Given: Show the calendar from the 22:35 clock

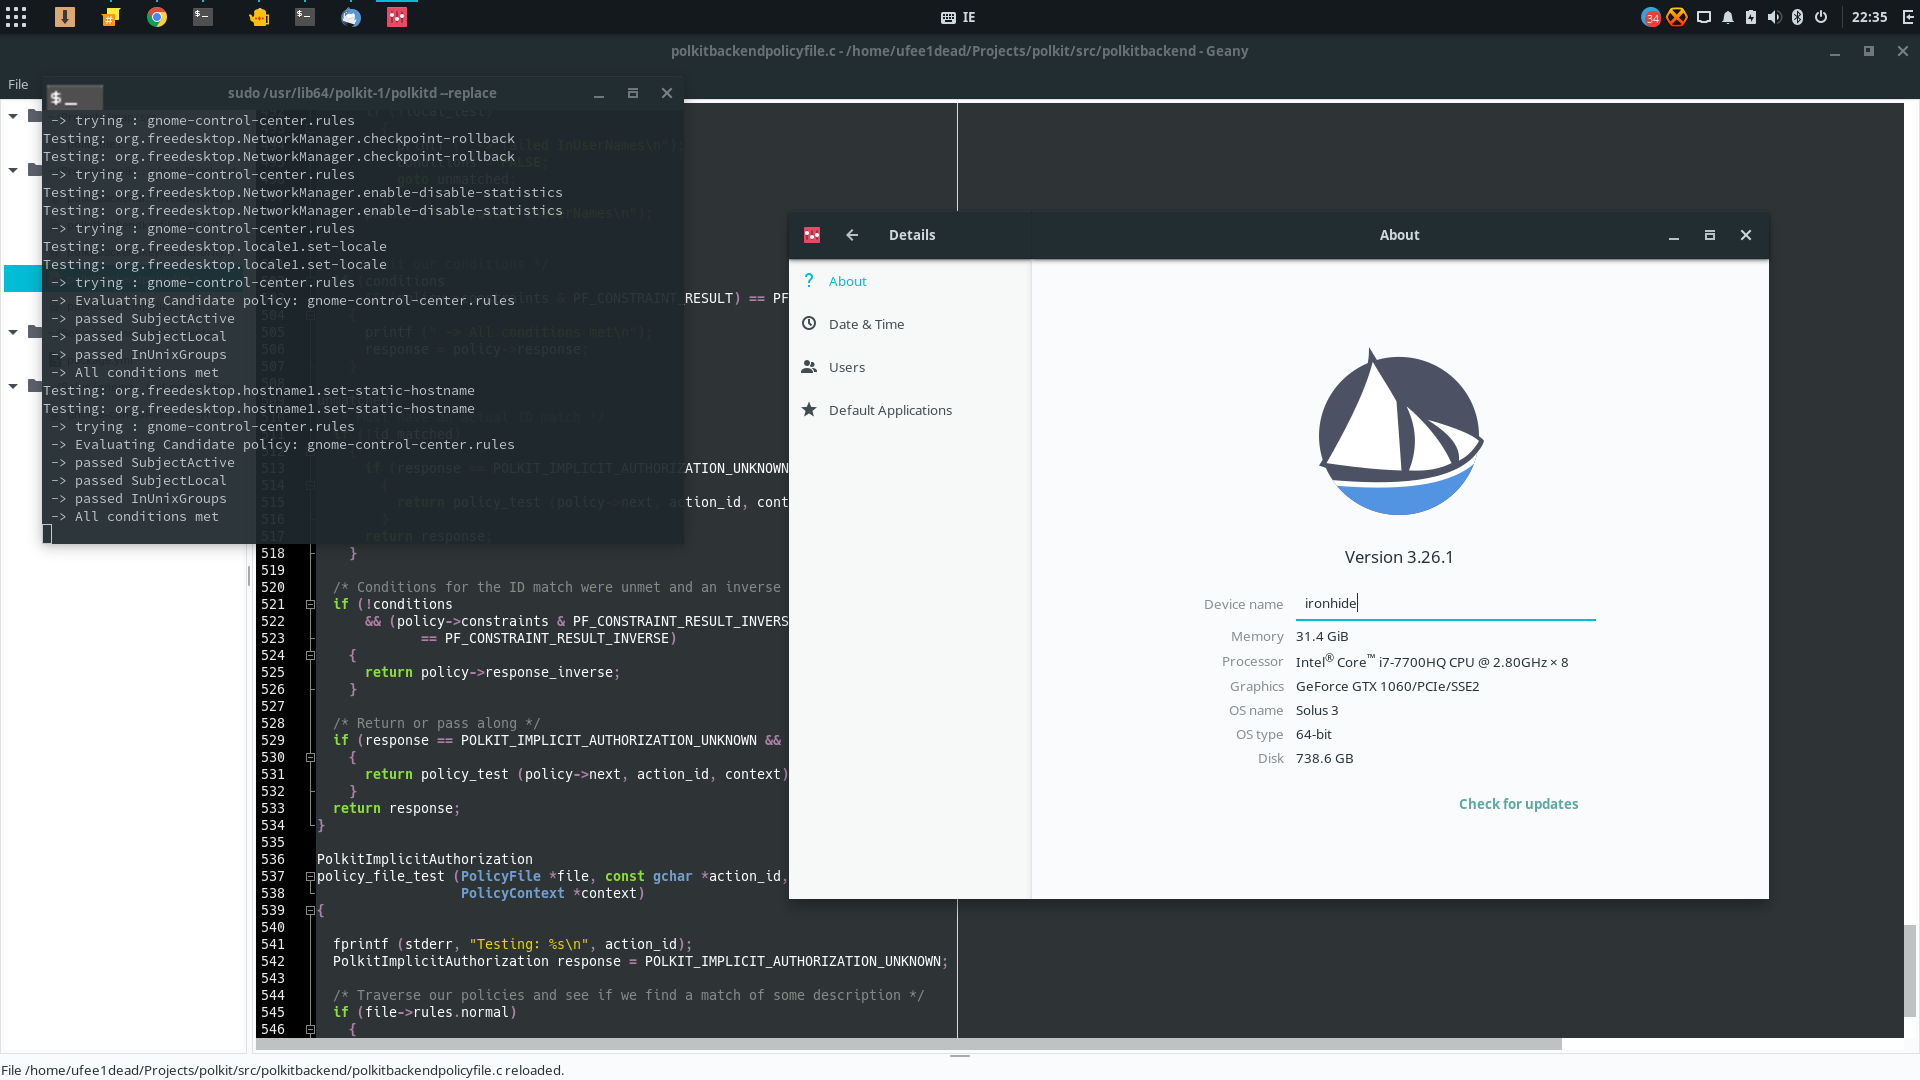Looking at the screenshot, I should click(x=1869, y=17).
